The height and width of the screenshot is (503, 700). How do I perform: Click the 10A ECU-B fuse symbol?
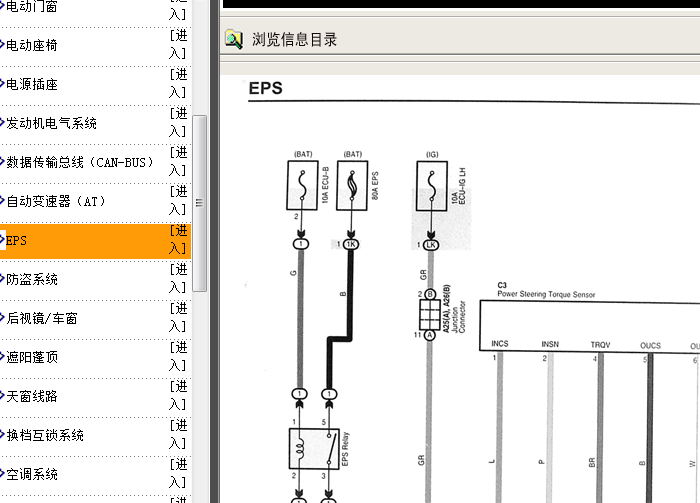tap(302, 185)
